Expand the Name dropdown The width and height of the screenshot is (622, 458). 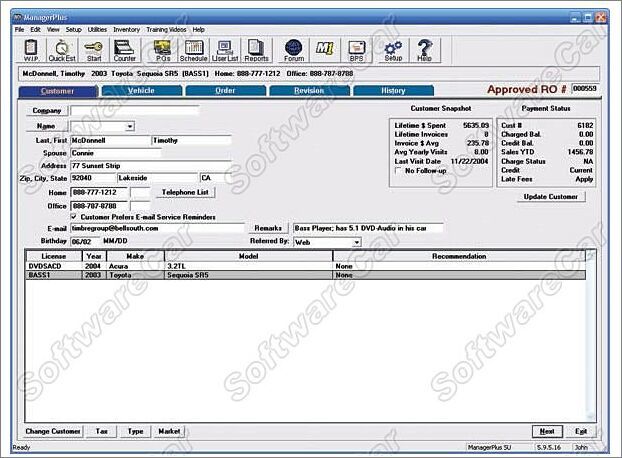[x=130, y=127]
